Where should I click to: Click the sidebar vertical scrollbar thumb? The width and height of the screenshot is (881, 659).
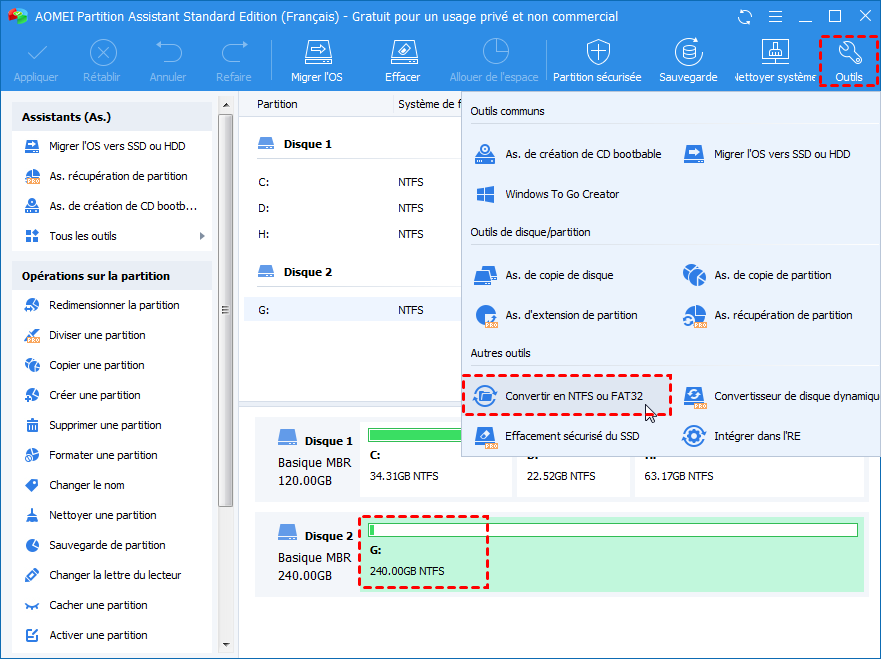226,310
